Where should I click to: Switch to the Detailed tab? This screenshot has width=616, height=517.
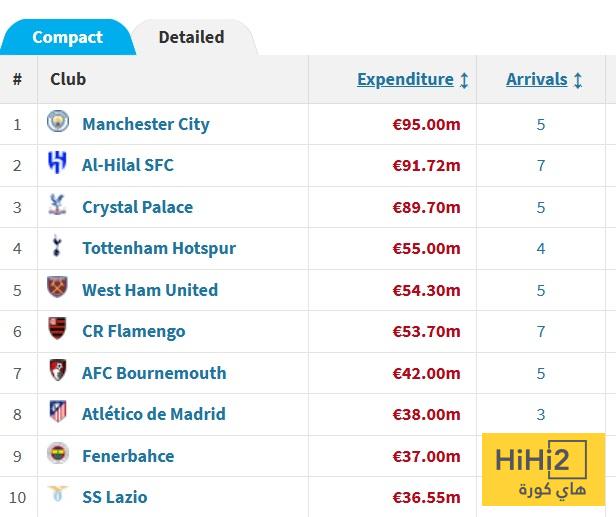click(191, 38)
